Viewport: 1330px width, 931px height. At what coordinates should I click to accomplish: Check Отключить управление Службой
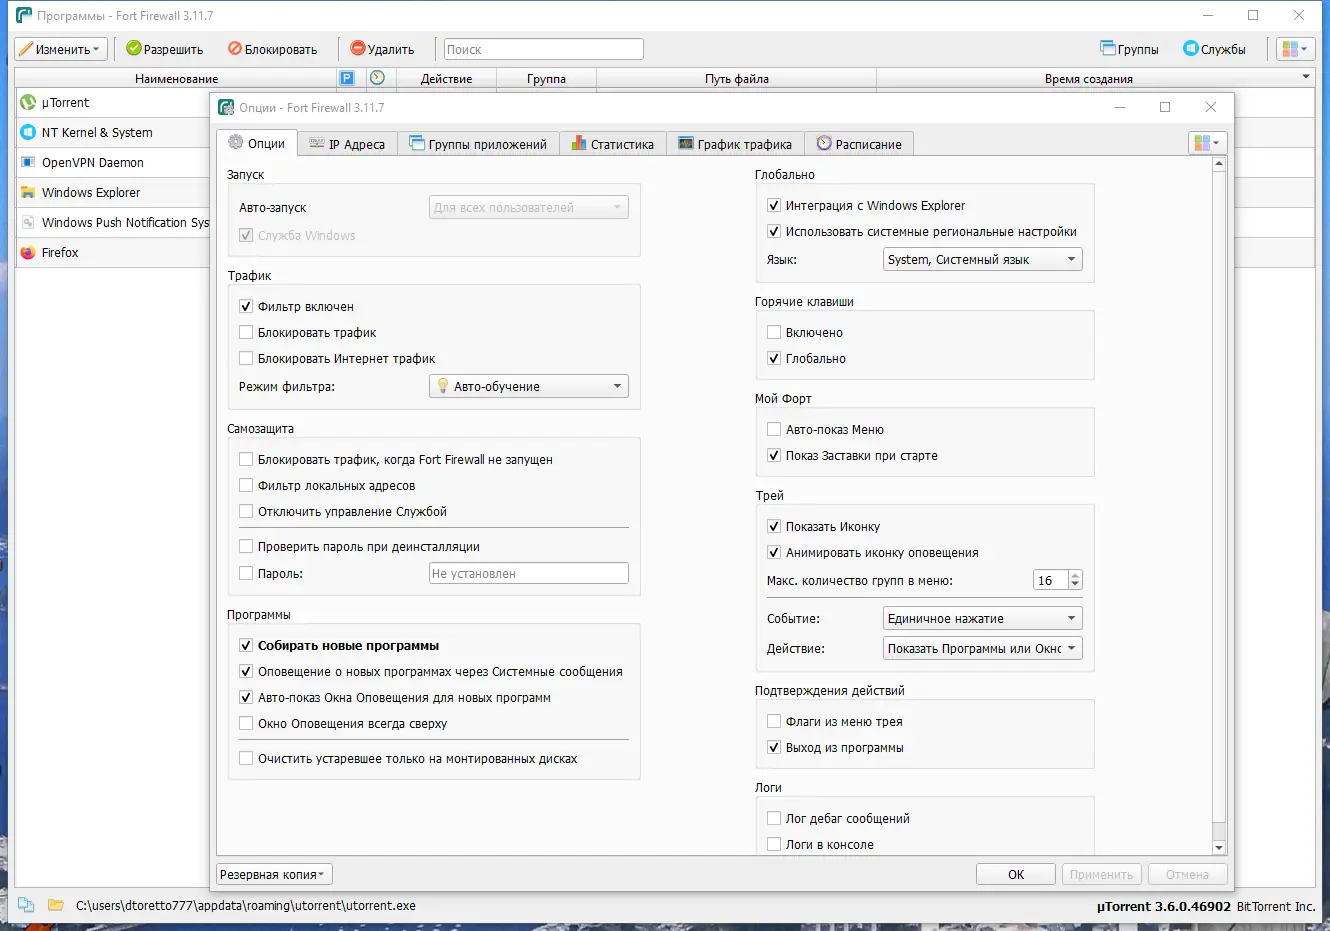[x=246, y=511]
